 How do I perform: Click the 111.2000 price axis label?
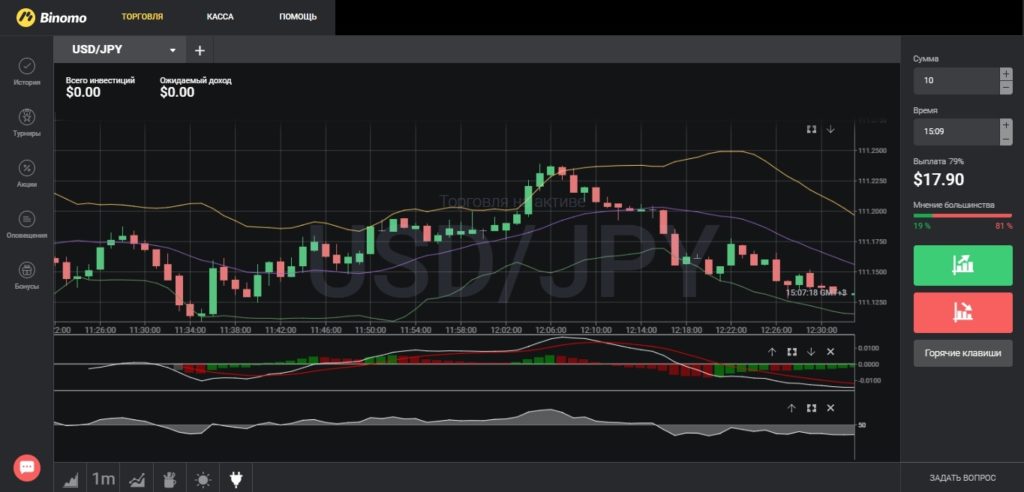coord(873,212)
